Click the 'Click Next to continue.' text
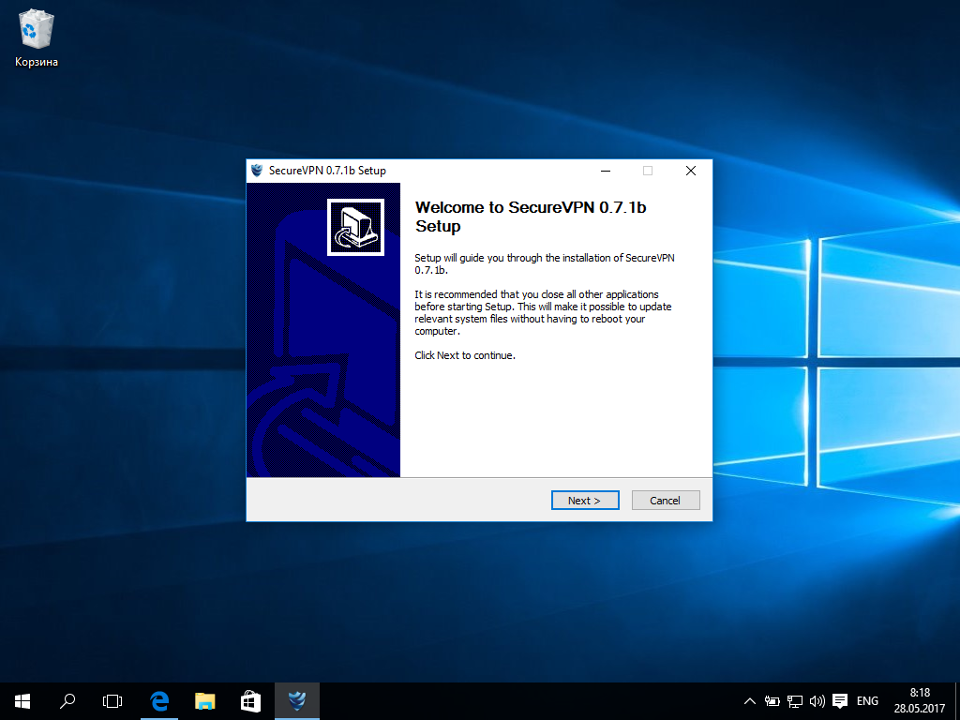This screenshot has height=720, width=960. (x=465, y=355)
